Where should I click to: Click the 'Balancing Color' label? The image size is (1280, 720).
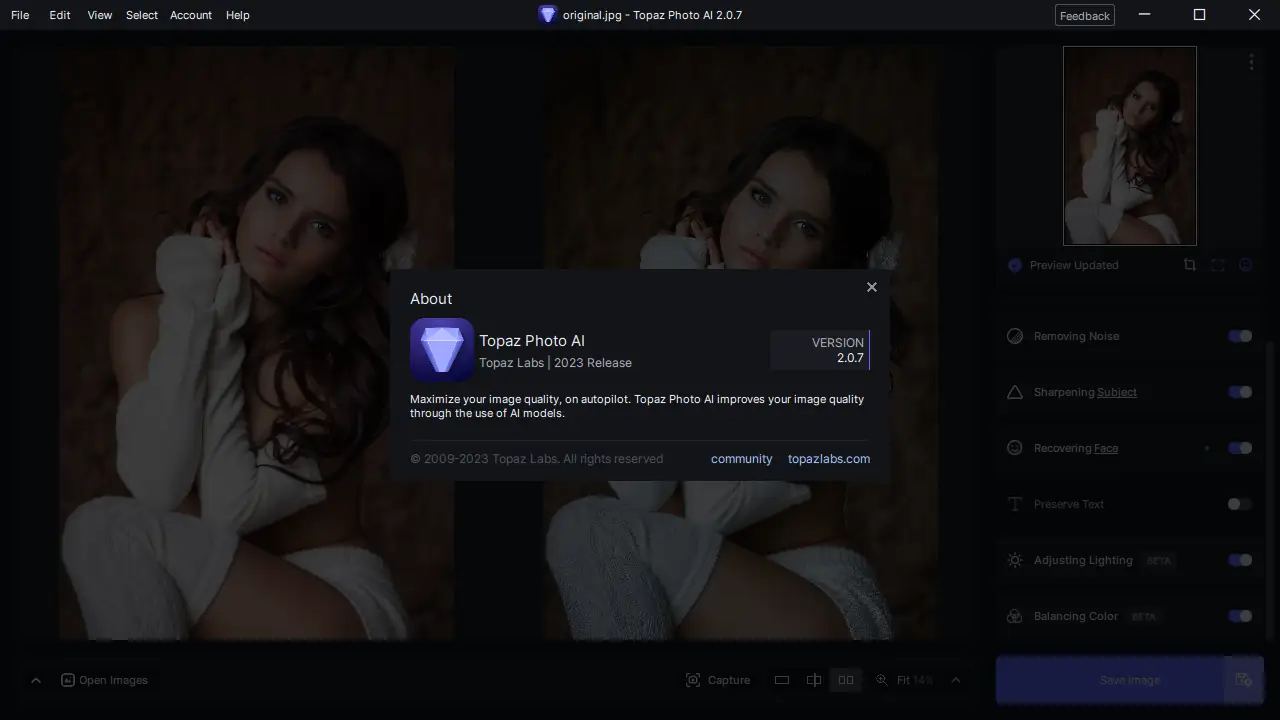click(x=1076, y=616)
